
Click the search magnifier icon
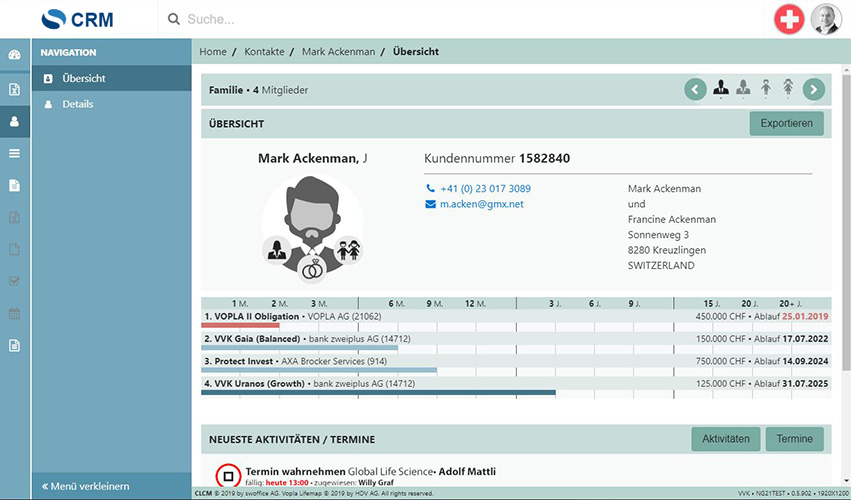(174, 19)
